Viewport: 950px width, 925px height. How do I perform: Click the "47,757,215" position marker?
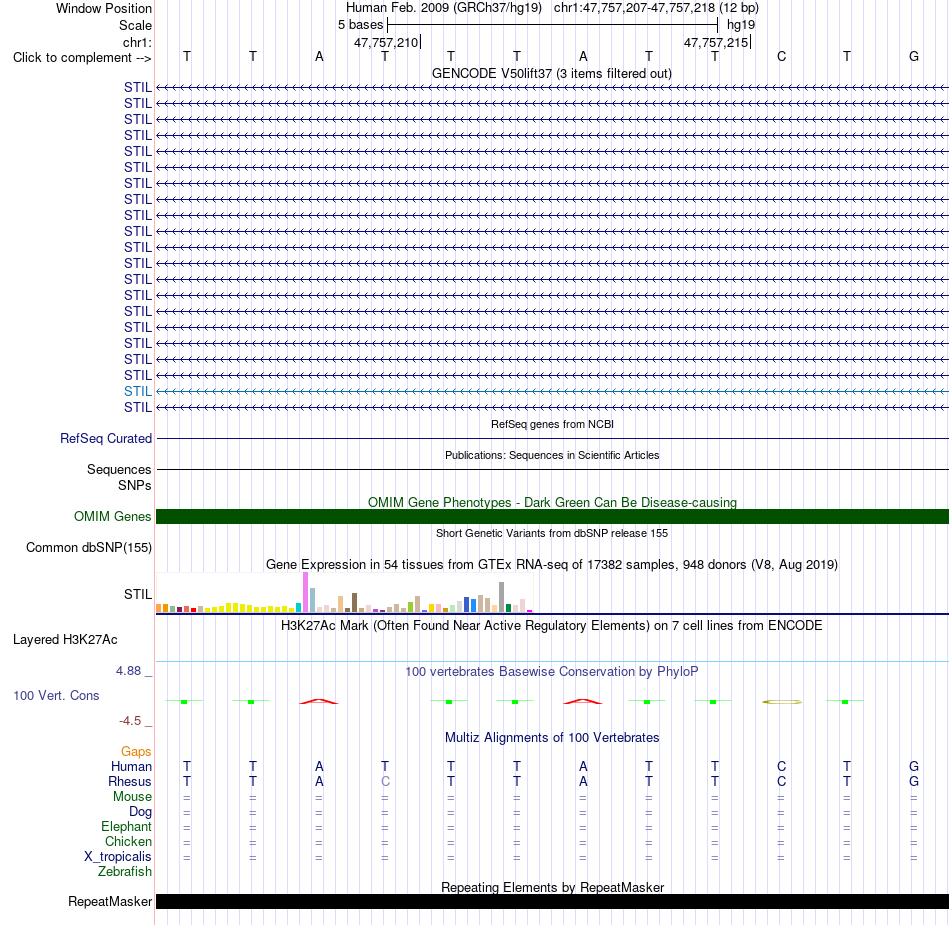pos(717,42)
